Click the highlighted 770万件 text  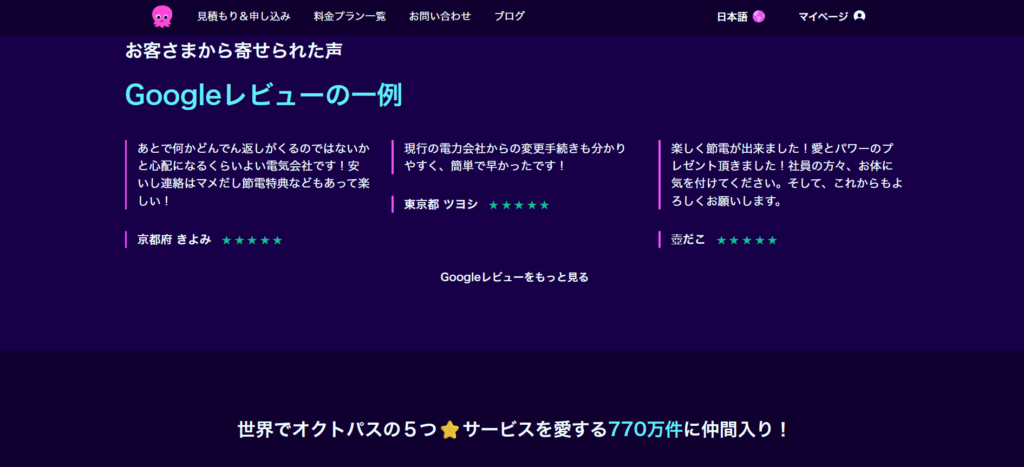(647, 430)
